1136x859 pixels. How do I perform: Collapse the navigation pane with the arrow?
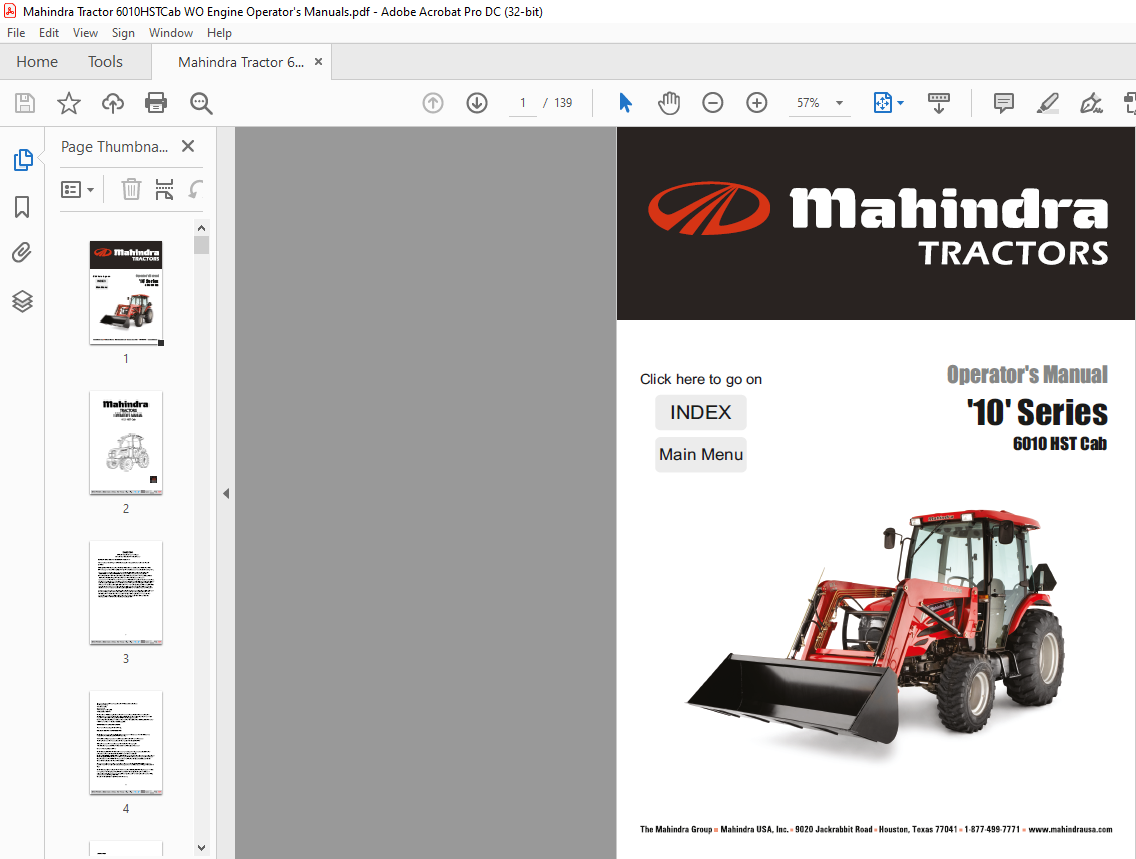[226, 493]
